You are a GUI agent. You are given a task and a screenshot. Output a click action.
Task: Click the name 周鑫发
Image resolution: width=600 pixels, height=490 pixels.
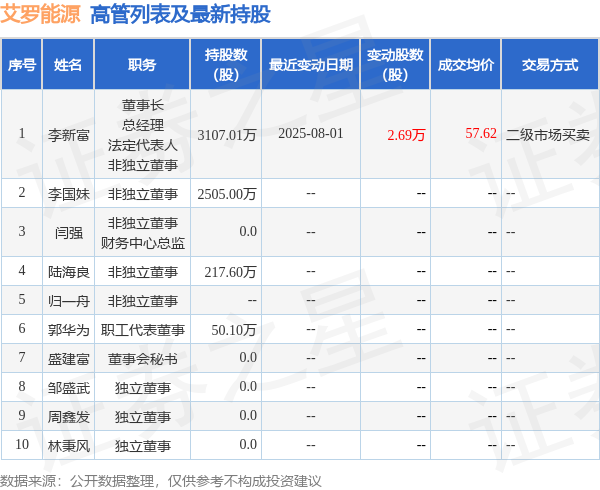68,417
